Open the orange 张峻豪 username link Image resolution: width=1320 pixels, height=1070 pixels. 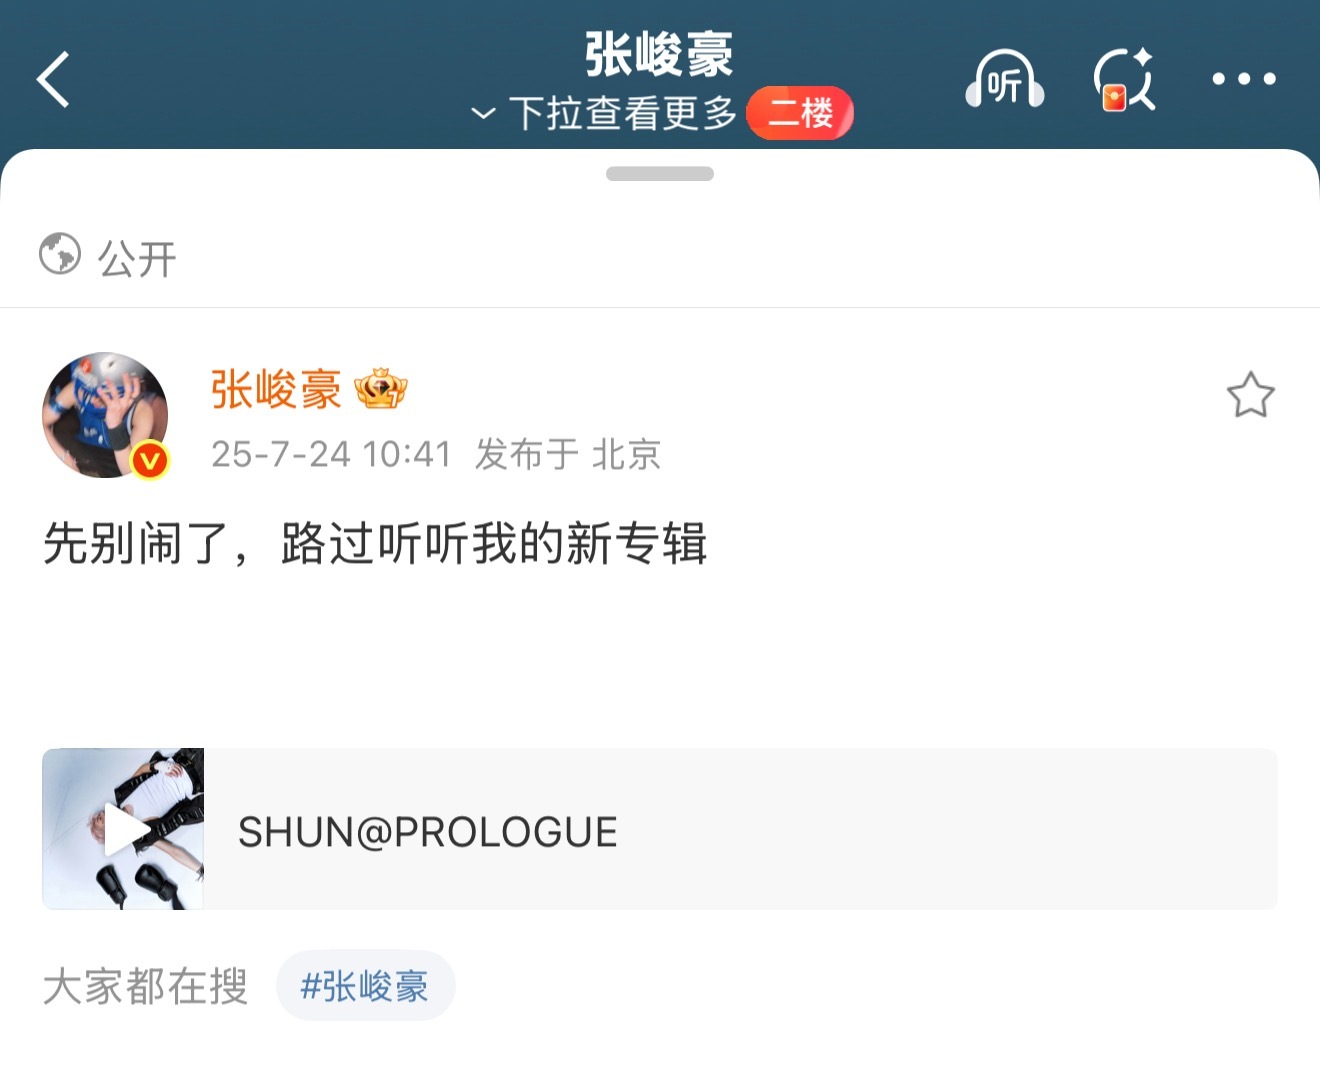(277, 389)
